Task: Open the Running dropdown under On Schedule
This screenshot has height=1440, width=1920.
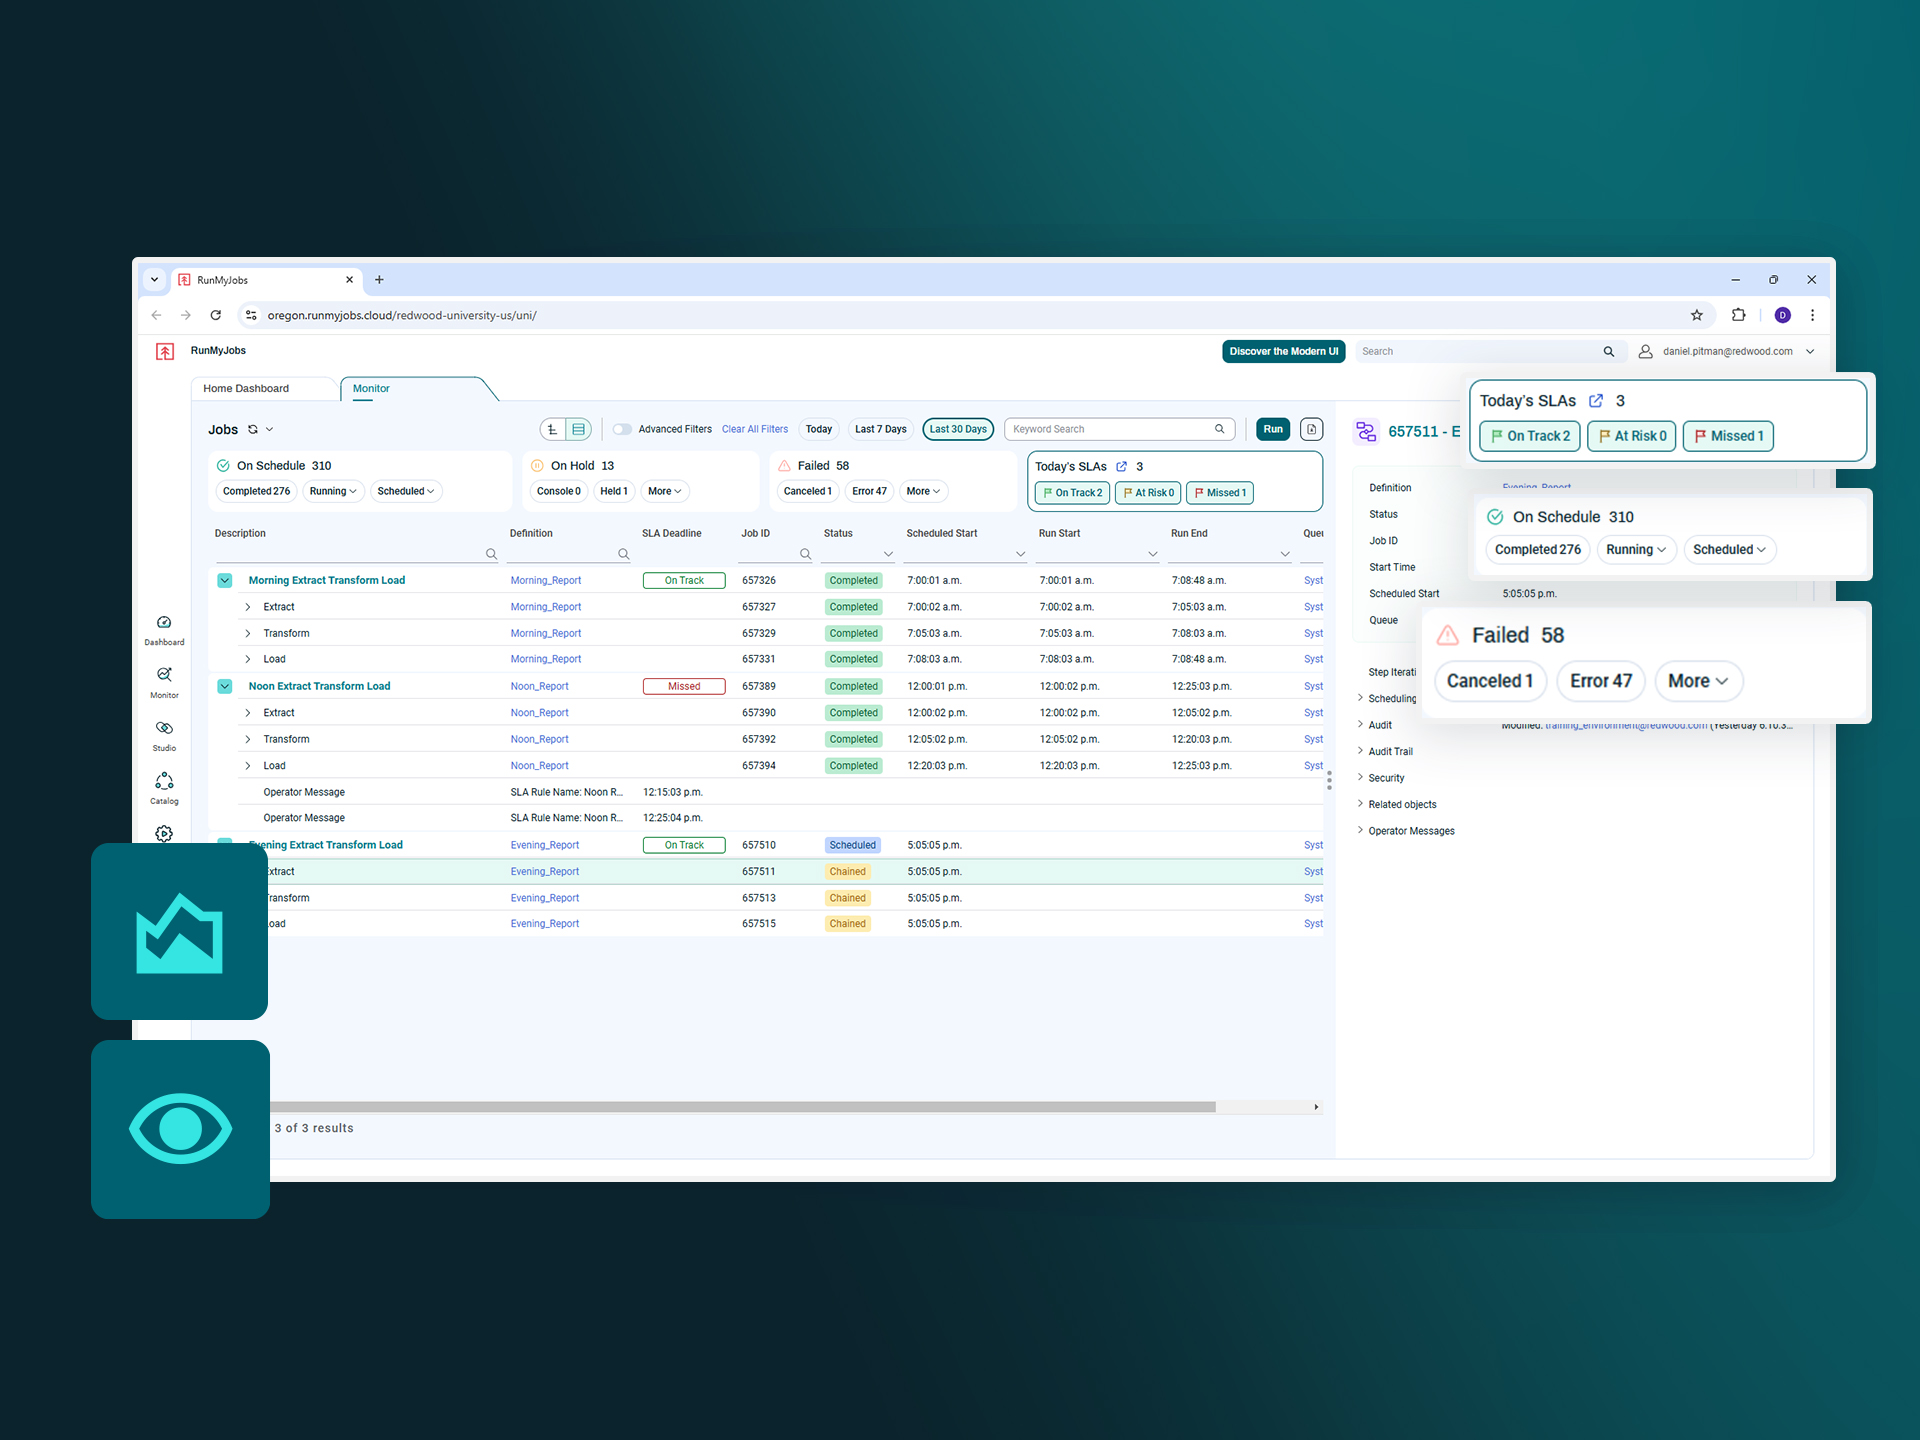Action: 333,492
